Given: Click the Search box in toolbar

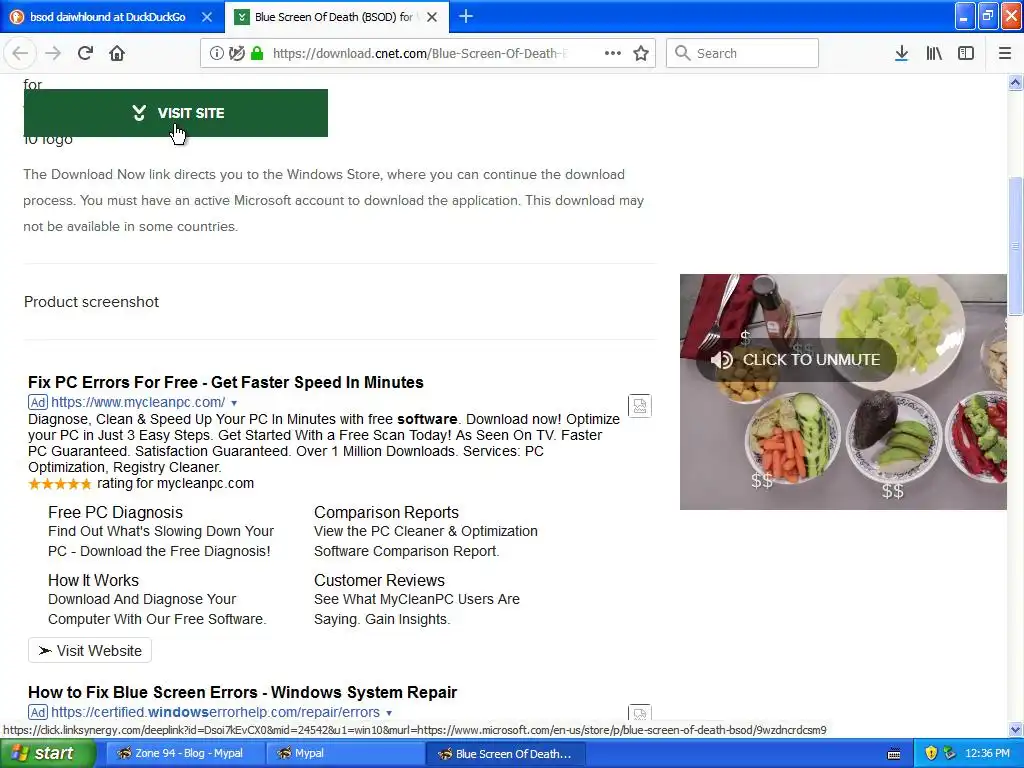Looking at the screenshot, I should 743,53.
